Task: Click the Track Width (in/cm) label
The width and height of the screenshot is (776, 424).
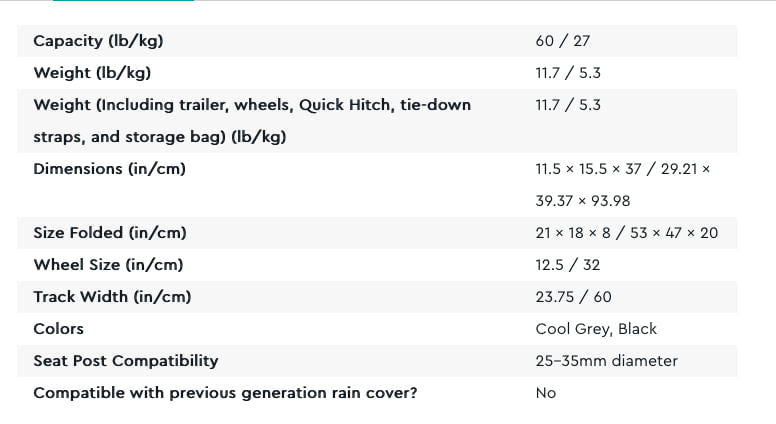Action: click(112, 297)
